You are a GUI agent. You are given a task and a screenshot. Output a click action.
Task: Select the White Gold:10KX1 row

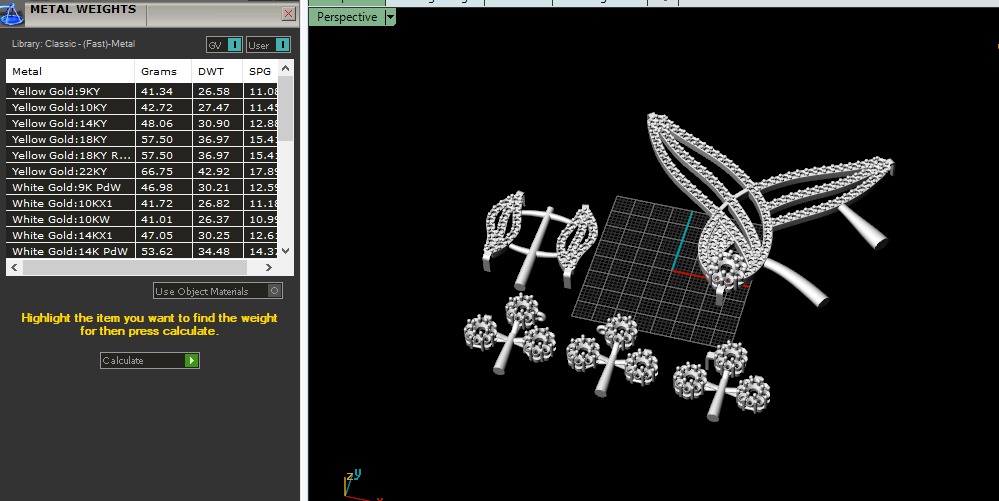pyautogui.click(x=142, y=203)
